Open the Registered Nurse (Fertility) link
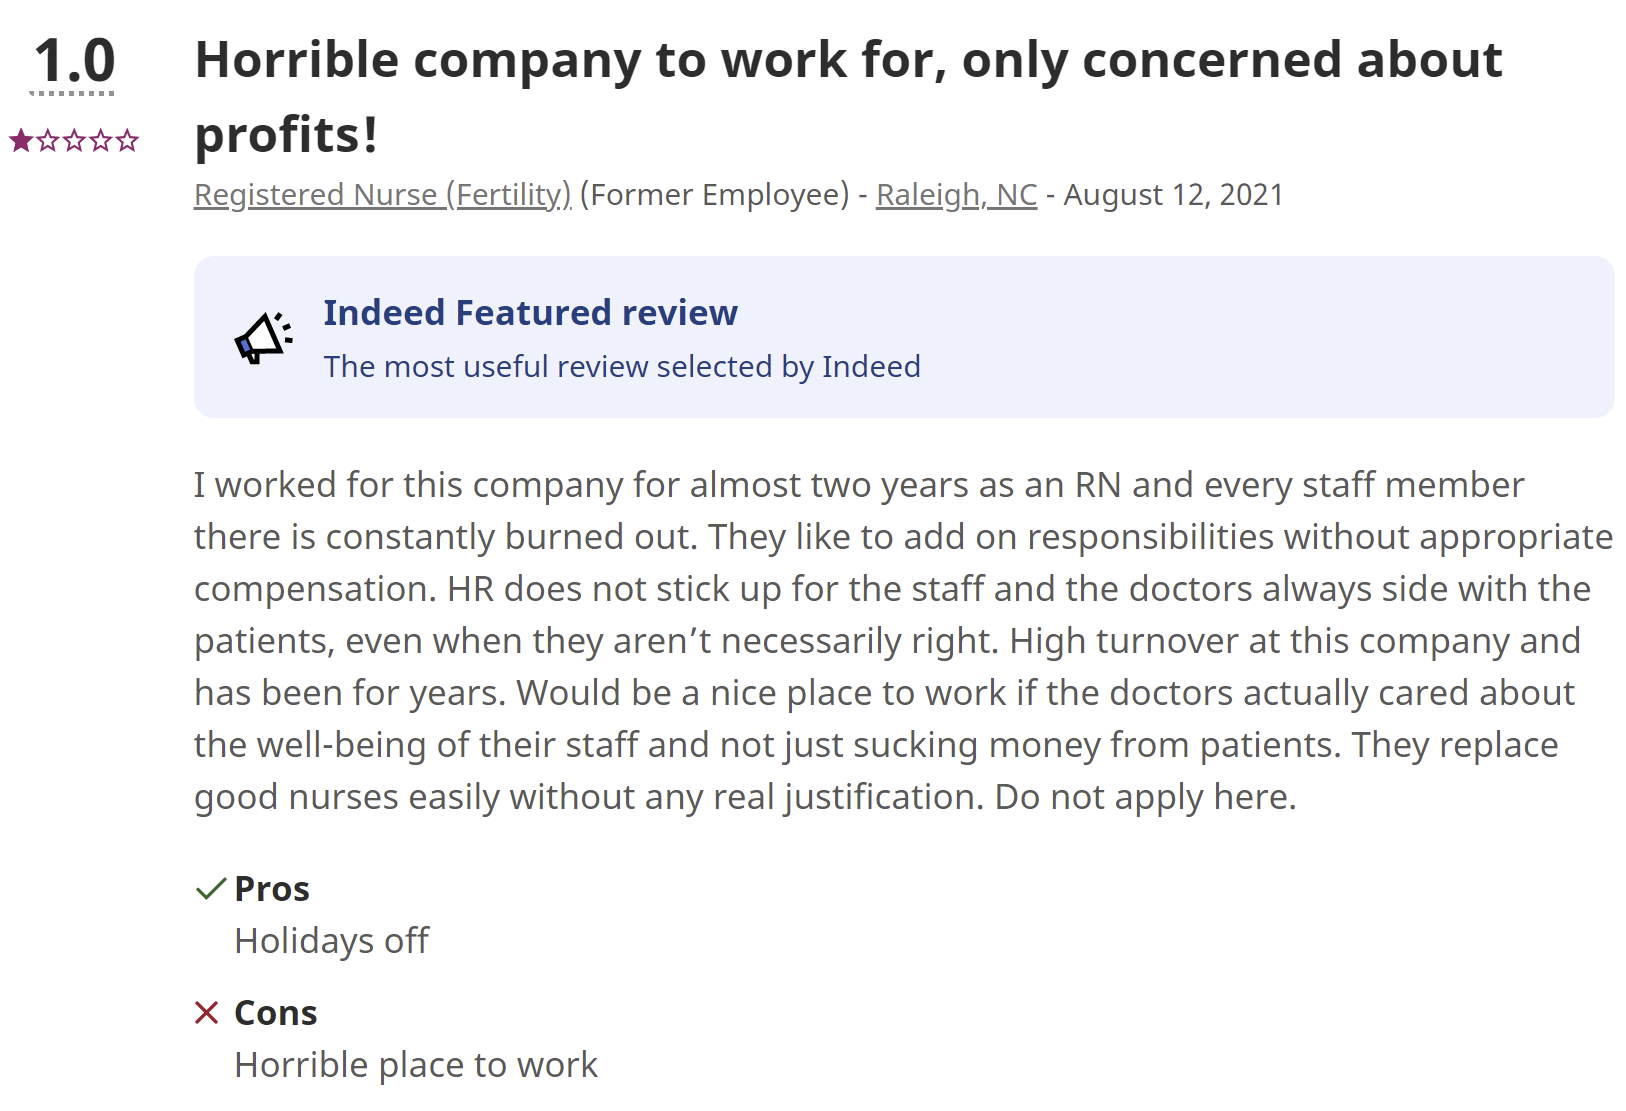The image size is (1626, 1111). [383, 195]
